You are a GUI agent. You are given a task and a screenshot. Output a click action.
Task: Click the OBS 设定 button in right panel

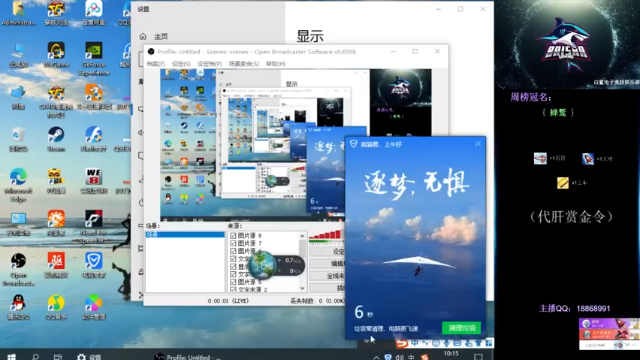(327, 252)
